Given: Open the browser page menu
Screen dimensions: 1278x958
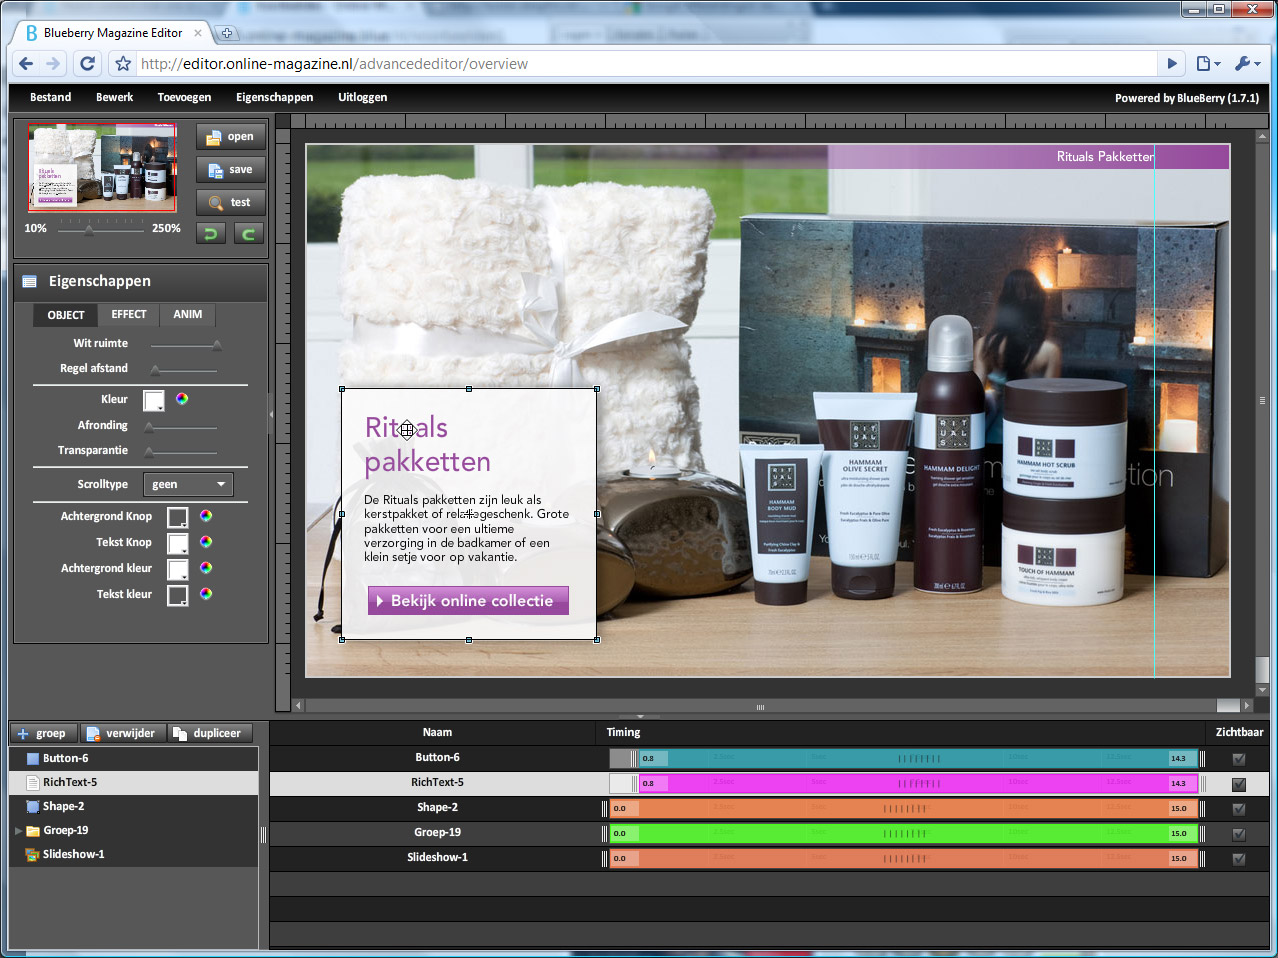Looking at the screenshot, I should (x=1208, y=64).
